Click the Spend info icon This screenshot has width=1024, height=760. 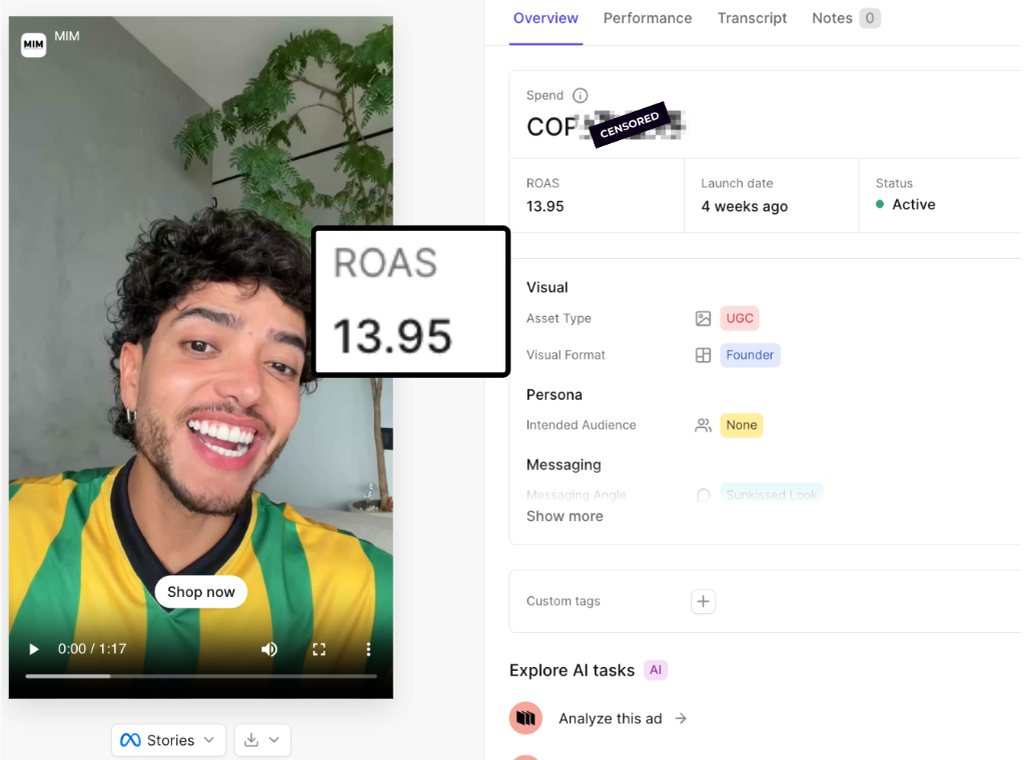tap(580, 96)
